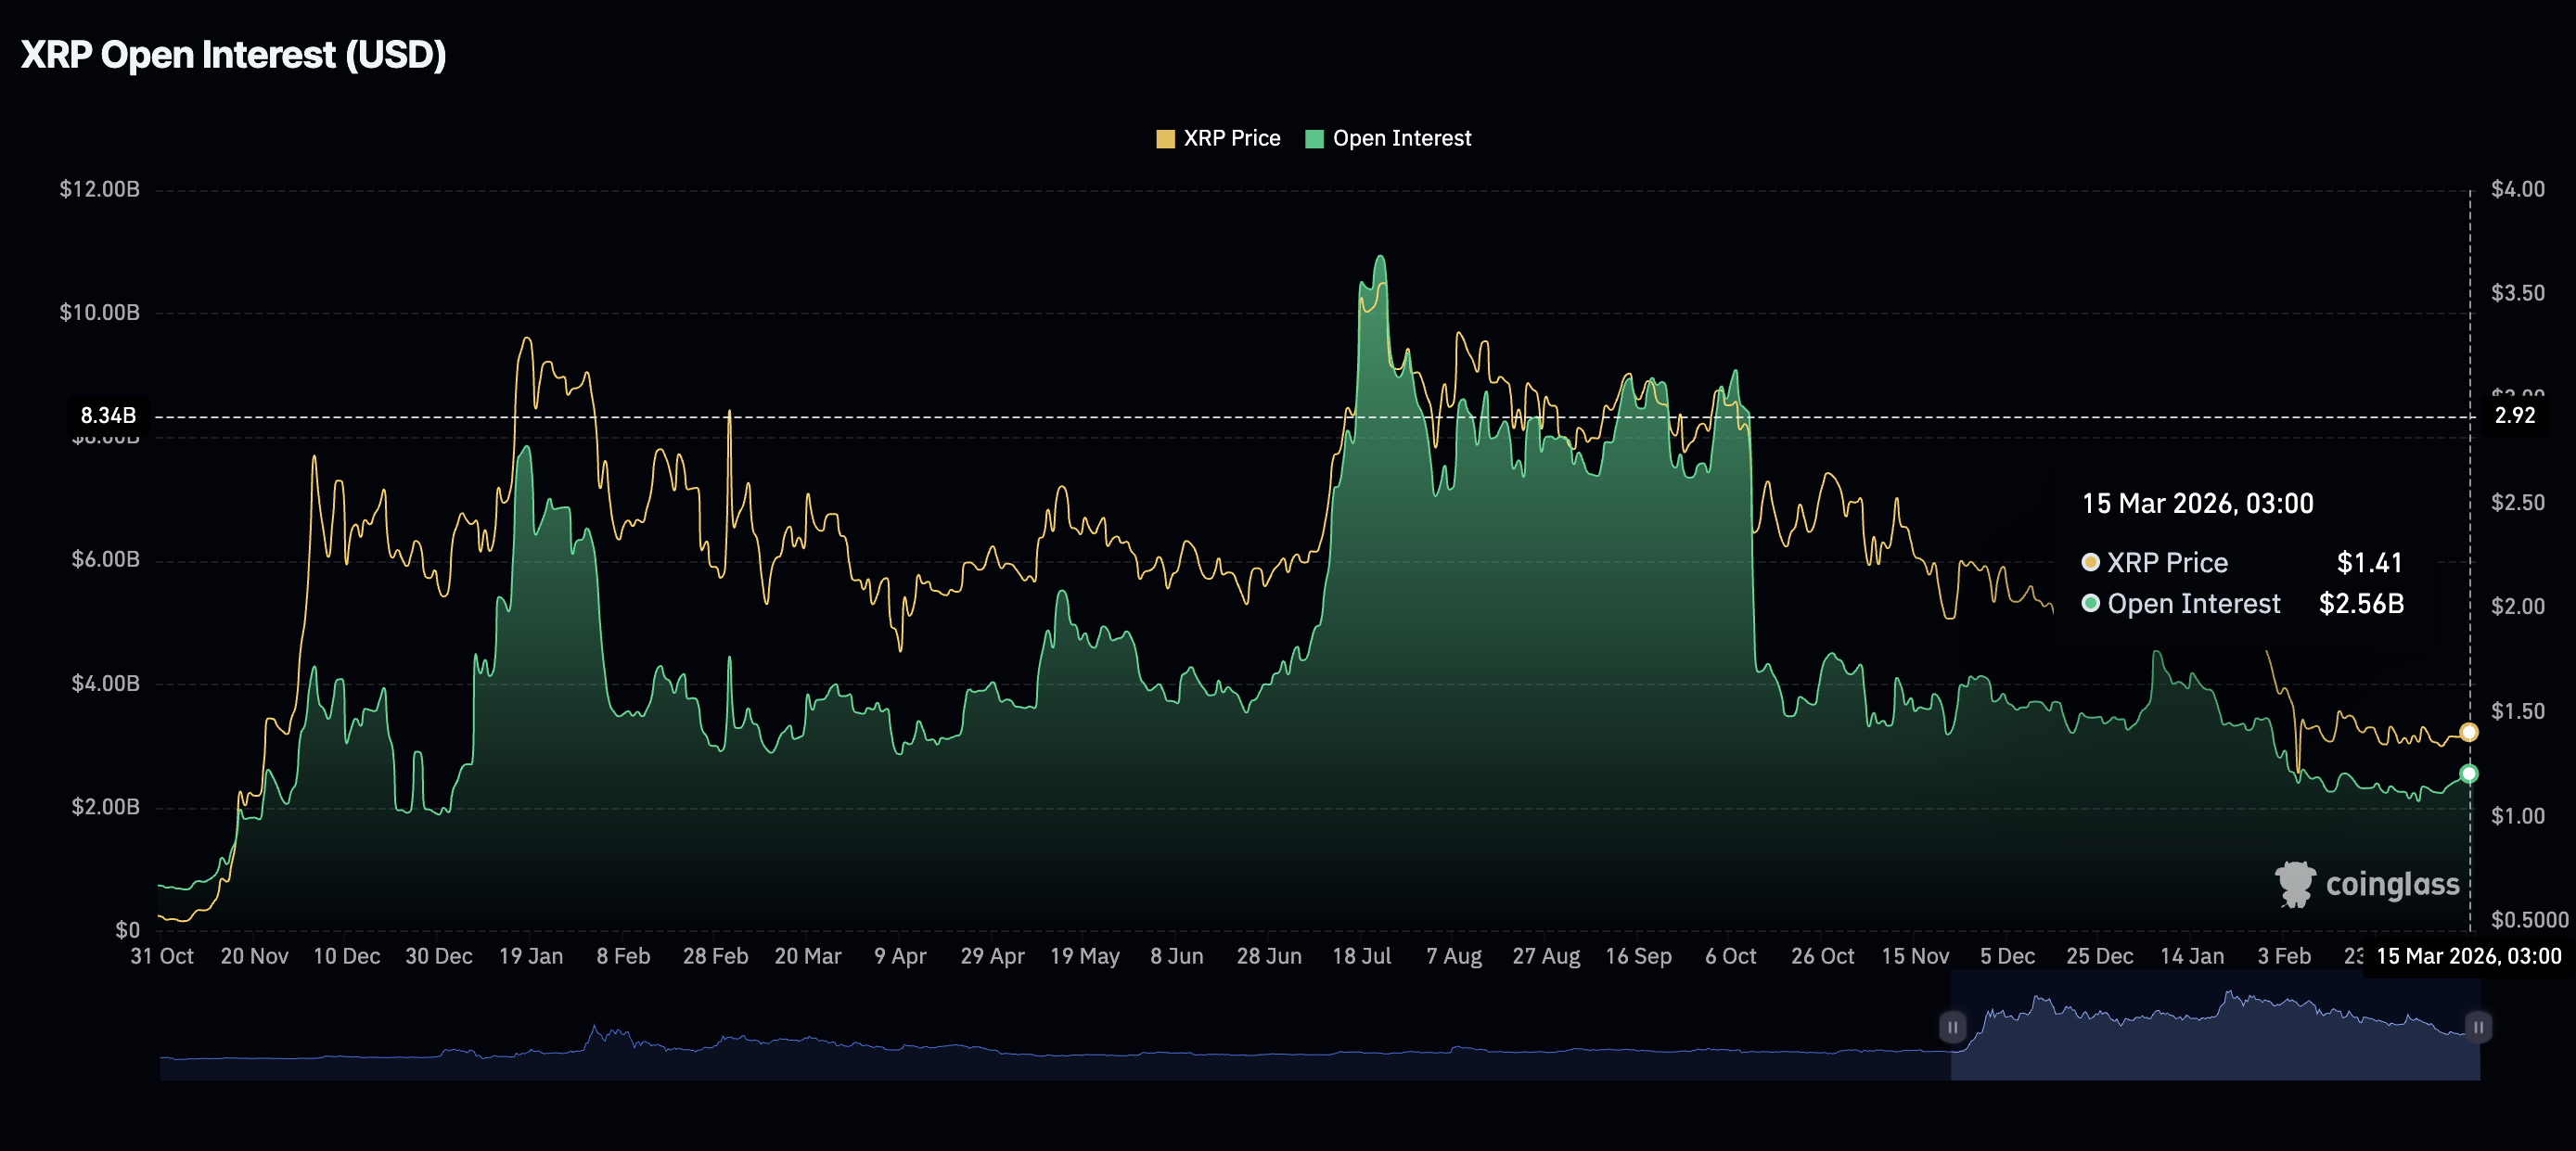Click the left range slider handle
Viewport: 2576px width, 1151px height.
click(x=1952, y=1027)
